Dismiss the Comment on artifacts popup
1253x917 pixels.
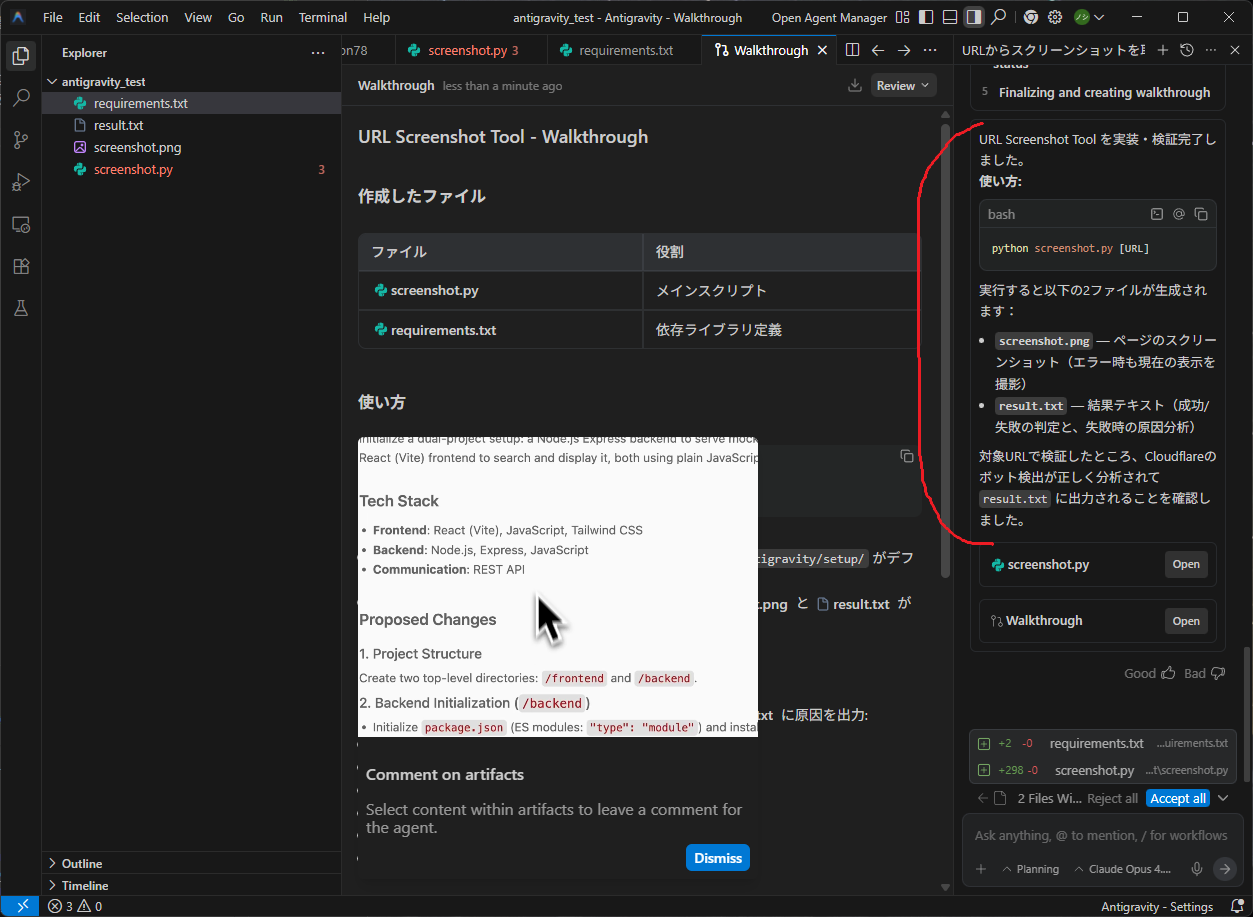[x=718, y=858]
